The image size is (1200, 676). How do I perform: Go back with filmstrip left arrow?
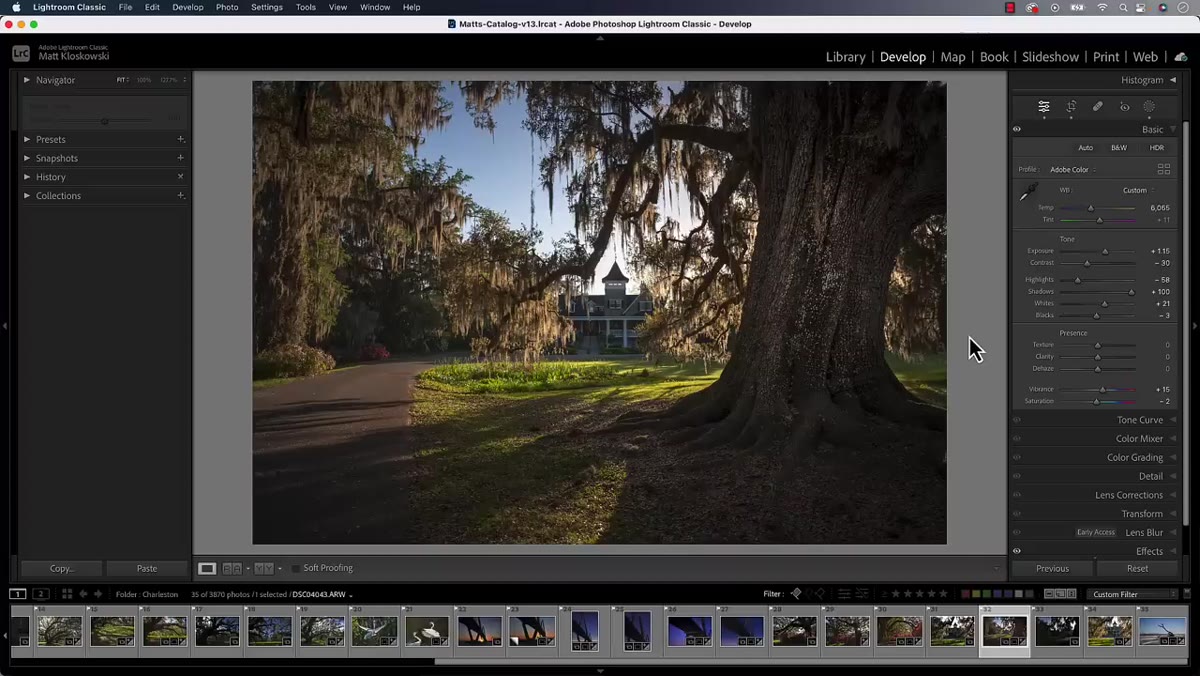coord(83,594)
